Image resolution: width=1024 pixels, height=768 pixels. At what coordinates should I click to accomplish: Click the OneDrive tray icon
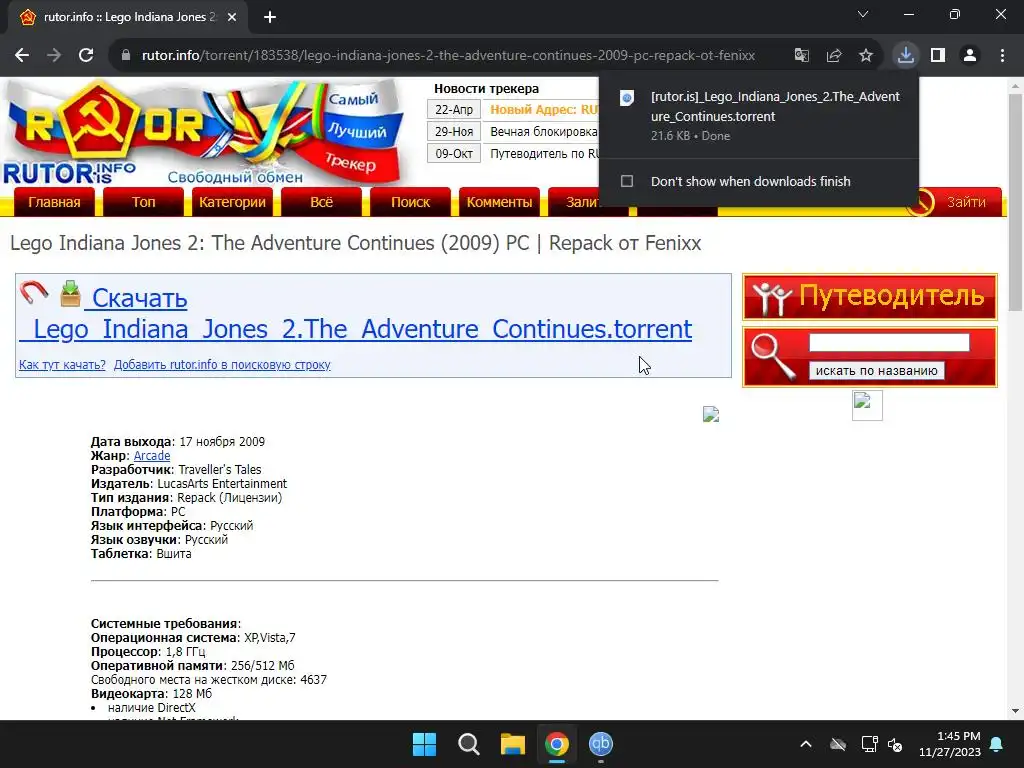(x=838, y=744)
